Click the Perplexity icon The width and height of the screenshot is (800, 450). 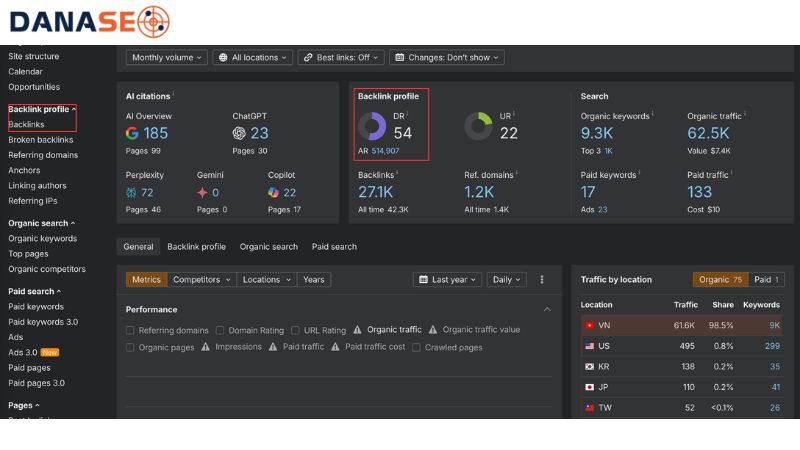(x=132, y=192)
